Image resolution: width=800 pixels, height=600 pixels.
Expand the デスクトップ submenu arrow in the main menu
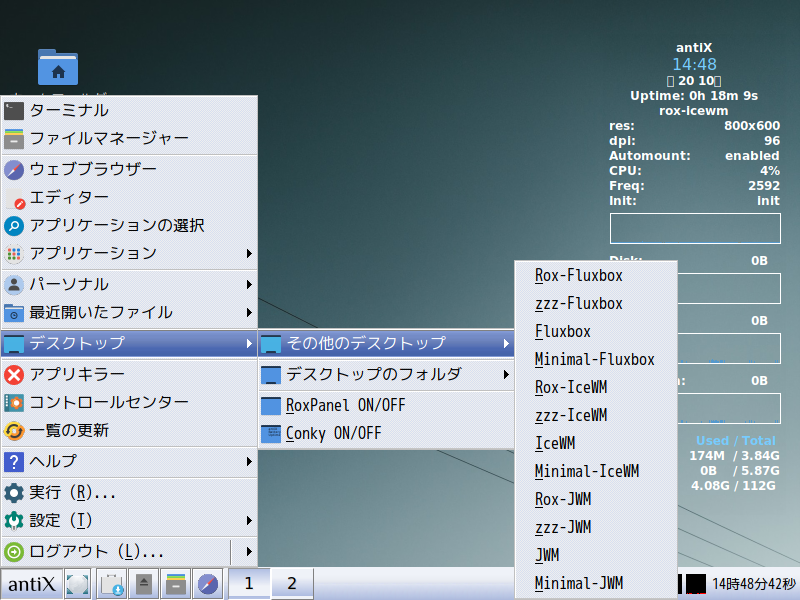pos(249,343)
